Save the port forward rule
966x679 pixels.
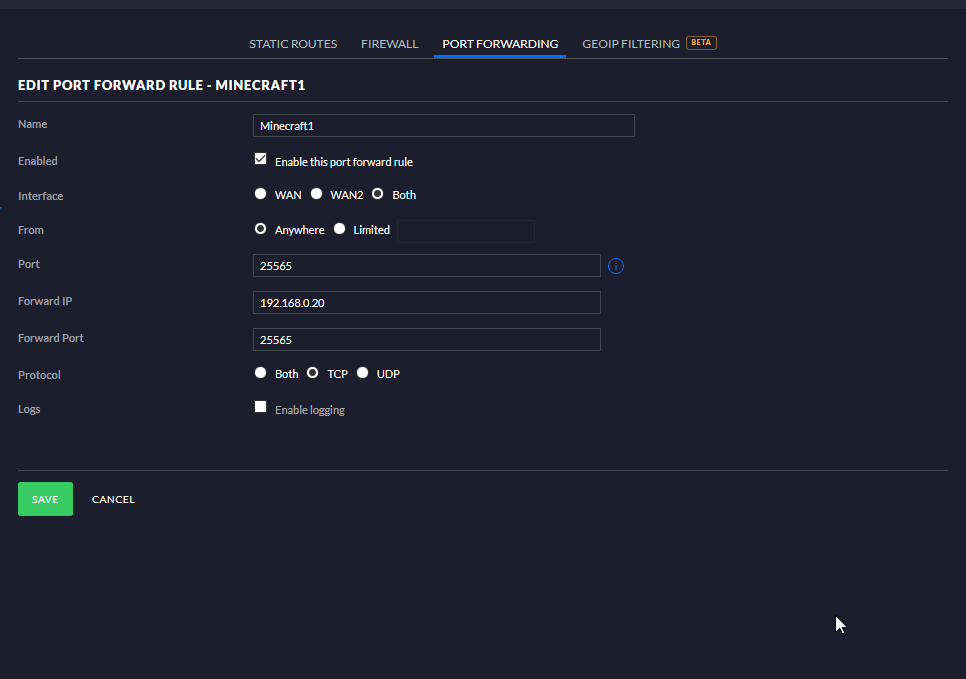point(45,499)
